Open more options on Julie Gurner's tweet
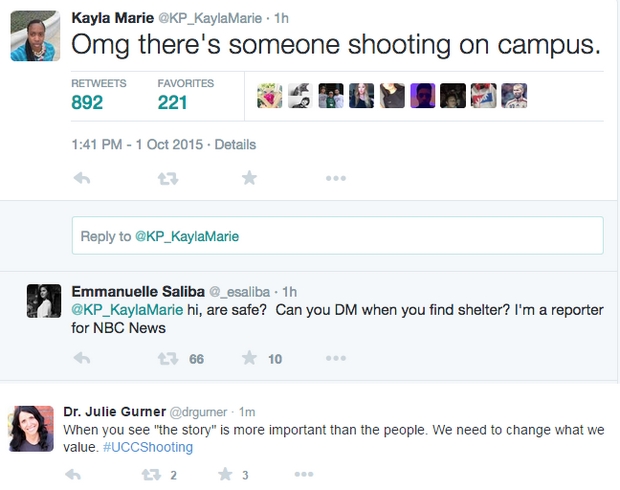This screenshot has width=620, height=490. [x=303, y=475]
